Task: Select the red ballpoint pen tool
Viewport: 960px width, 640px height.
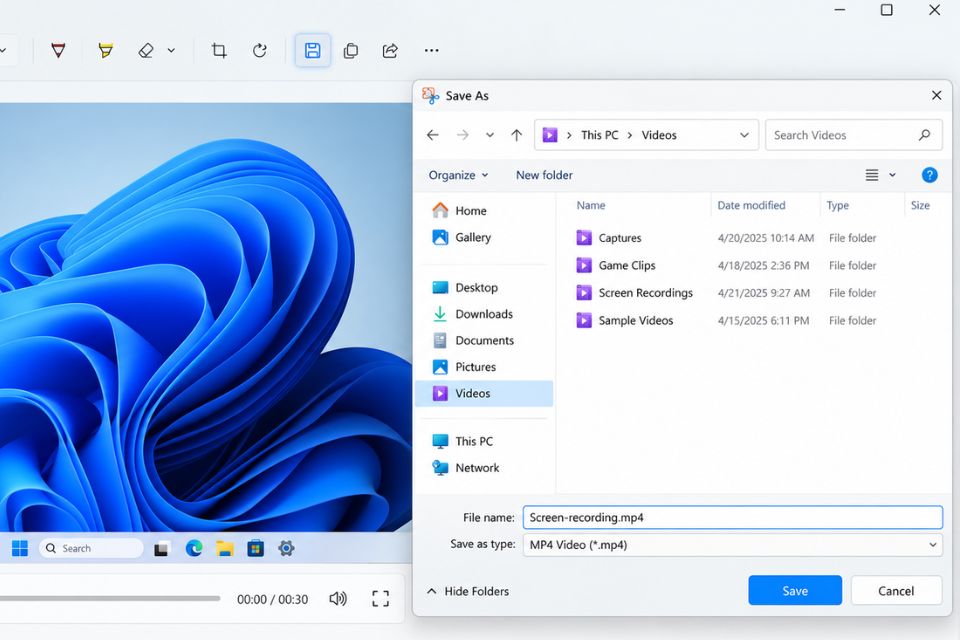Action: click(58, 50)
